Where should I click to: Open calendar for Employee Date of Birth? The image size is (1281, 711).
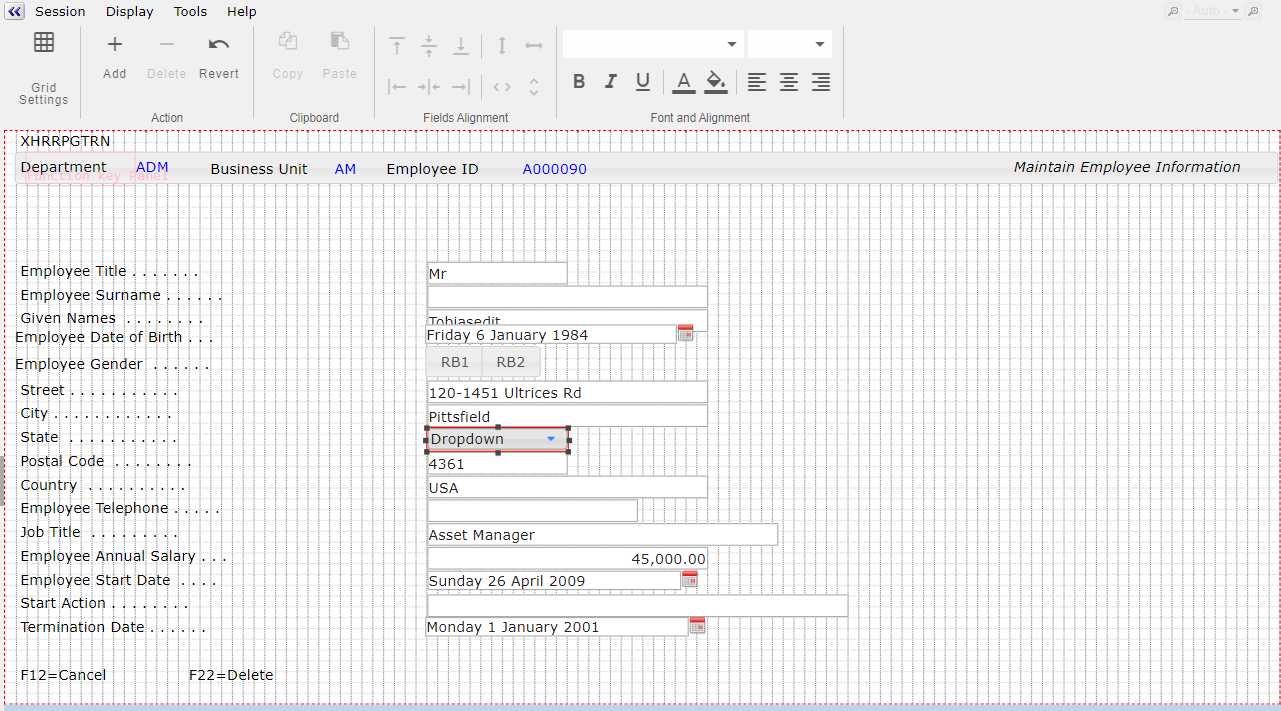(x=685, y=334)
